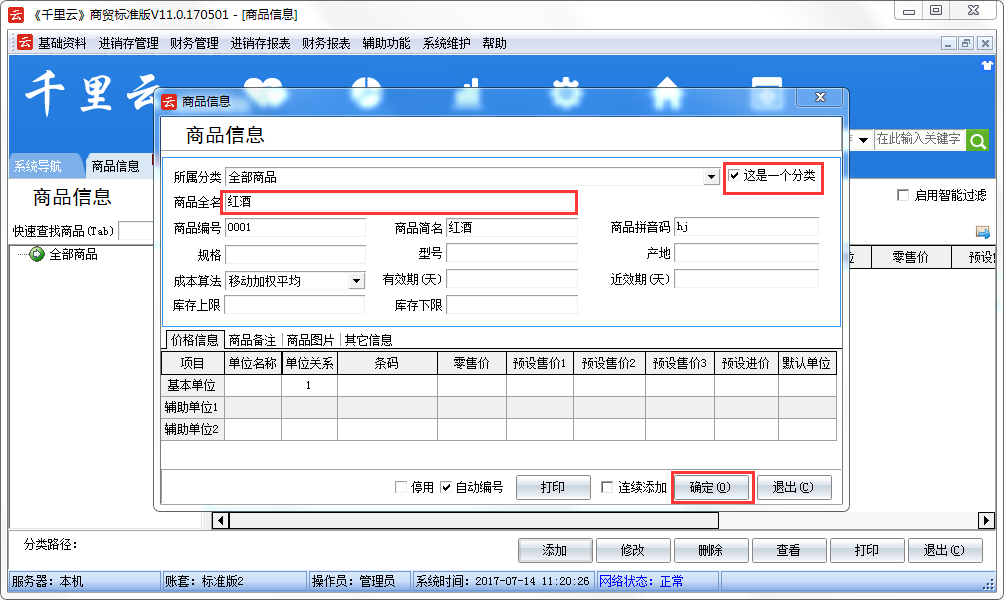Switch to the 商品图片 tab
Screen dimensions: 1004x600
[x=310, y=340]
